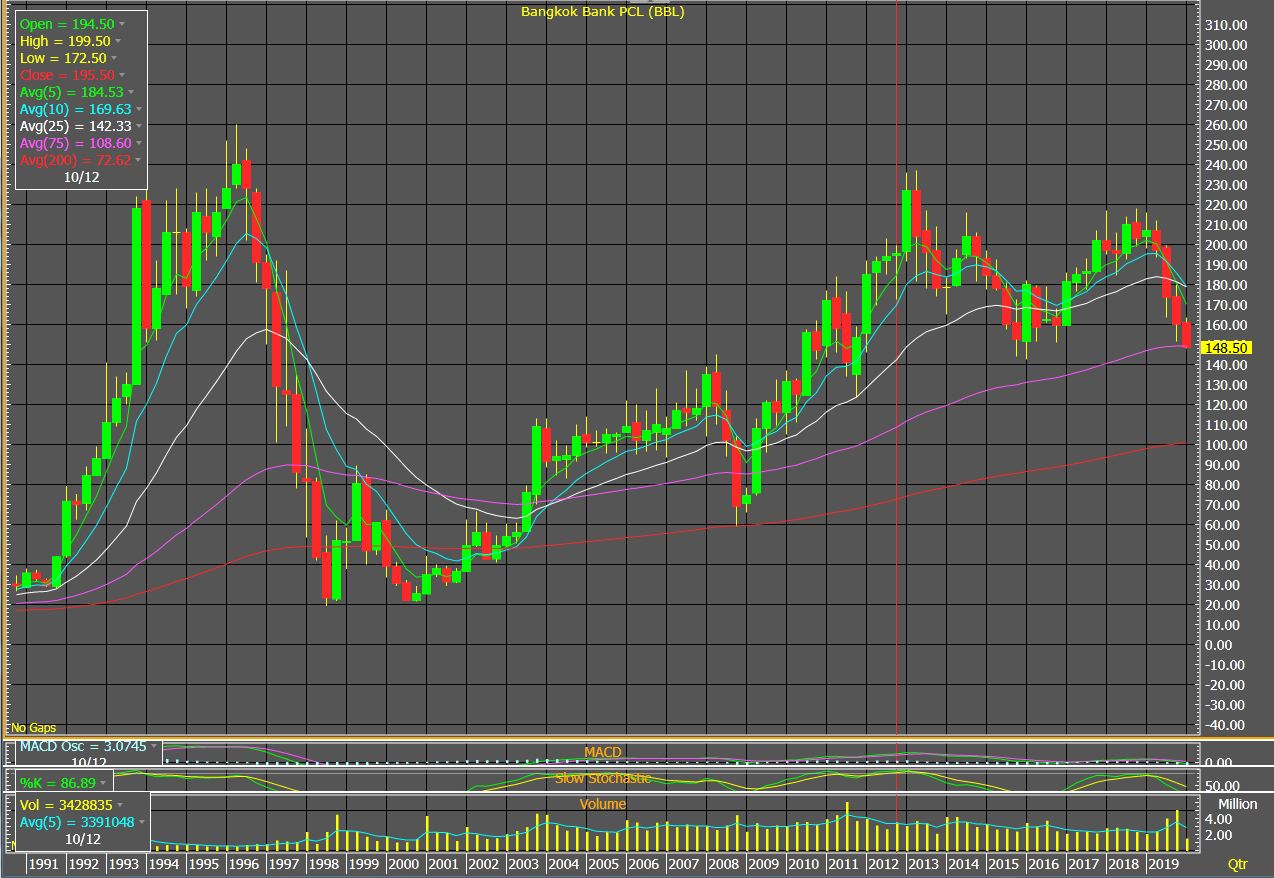This screenshot has height=878, width=1274.
Task: Open the dropdown arrow beside Low = 172.50
Action: (x=116, y=58)
